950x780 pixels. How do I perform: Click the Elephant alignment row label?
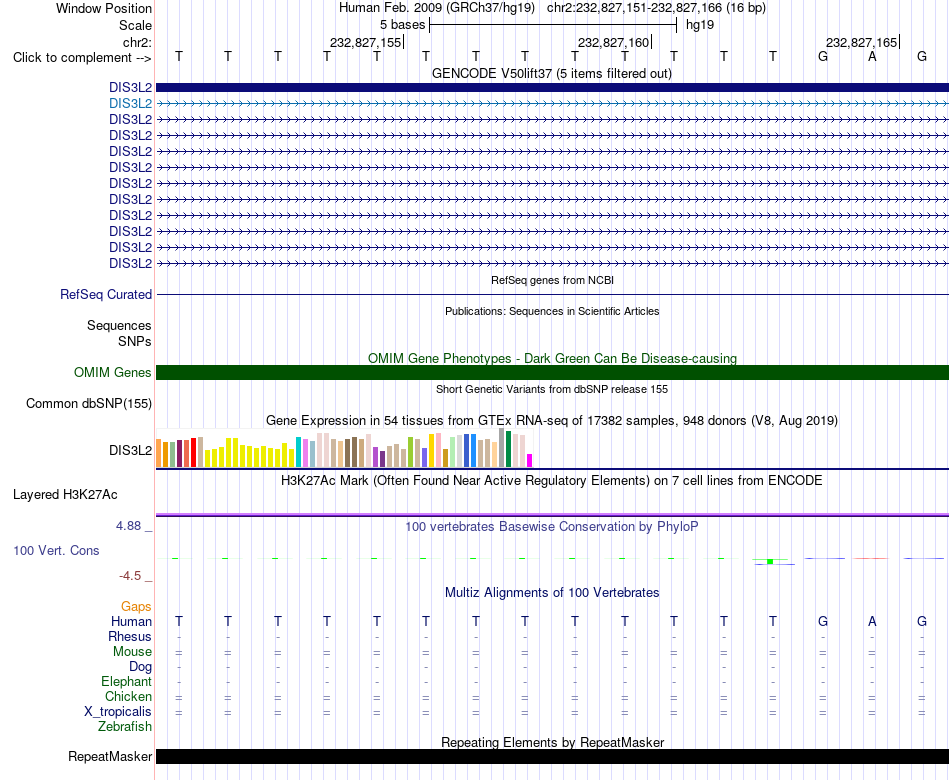[x=126, y=682]
